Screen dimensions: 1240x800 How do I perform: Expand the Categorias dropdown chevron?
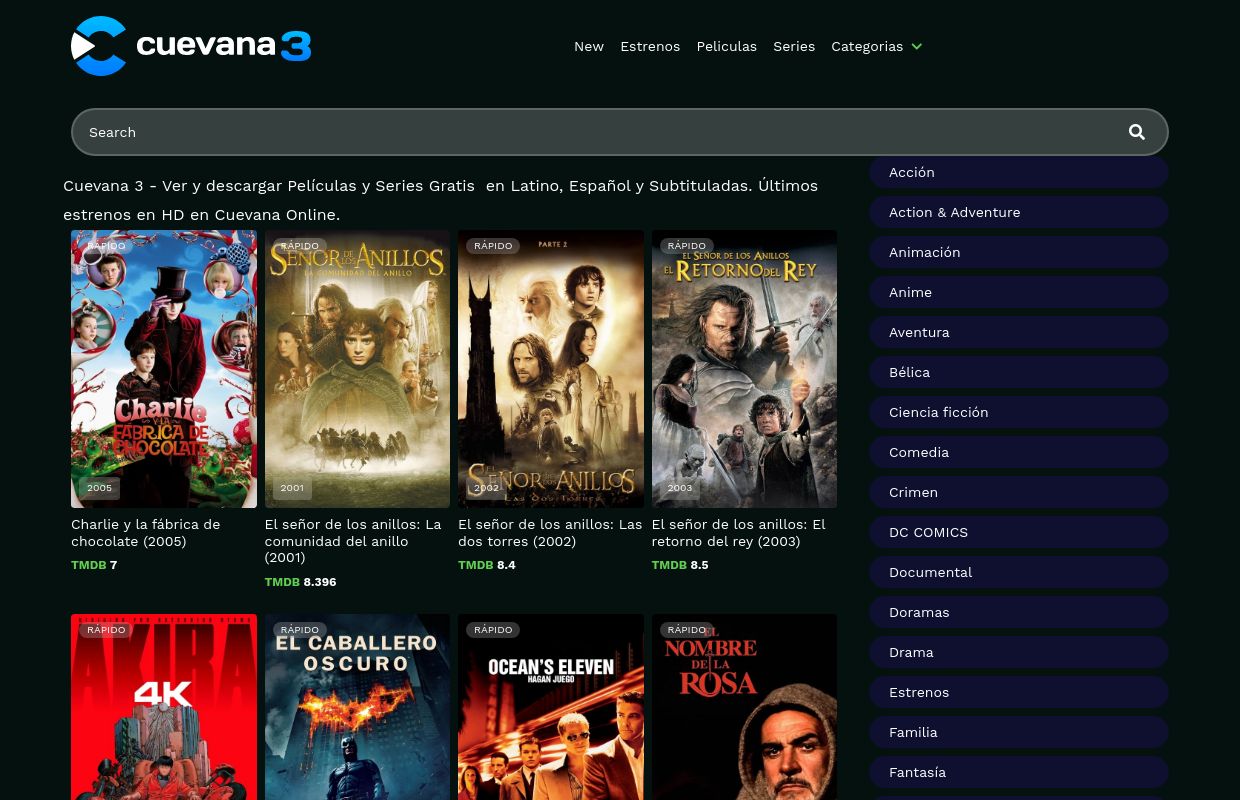coord(917,47)
